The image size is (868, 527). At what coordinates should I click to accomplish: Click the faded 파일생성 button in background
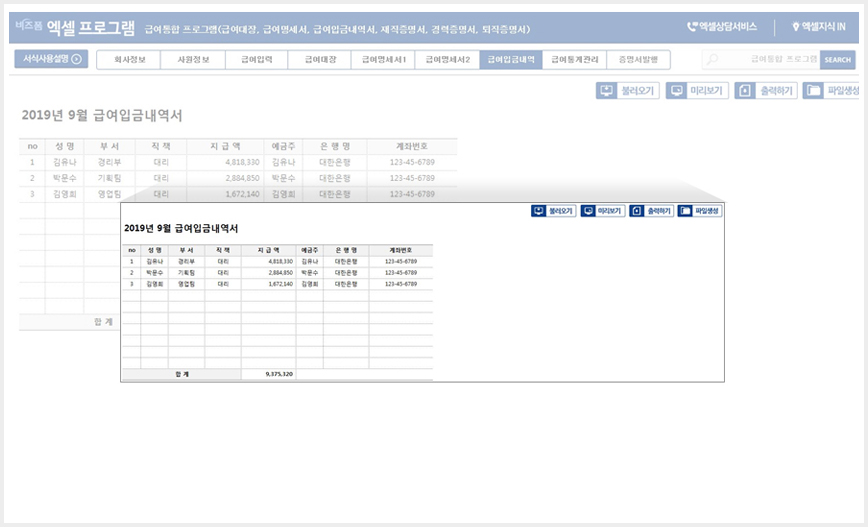tap(831, 91)
